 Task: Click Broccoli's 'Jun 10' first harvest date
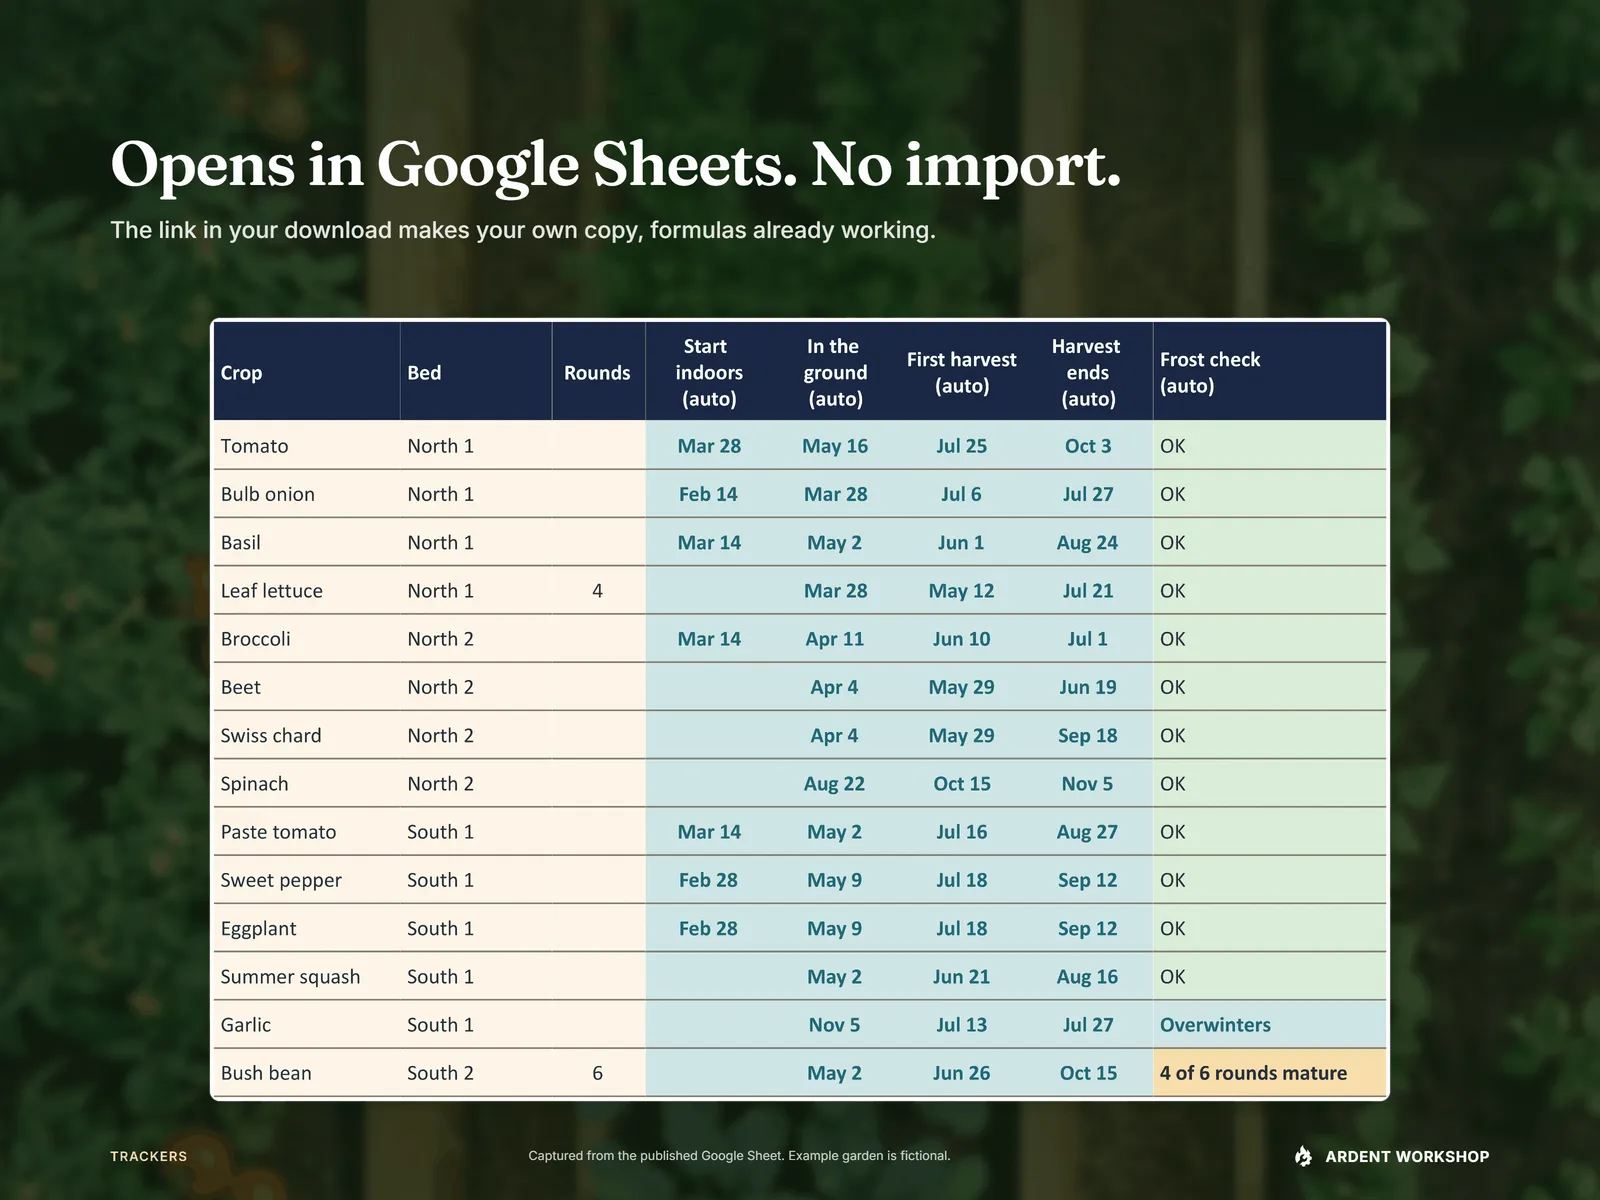click(x=961, y=639)
